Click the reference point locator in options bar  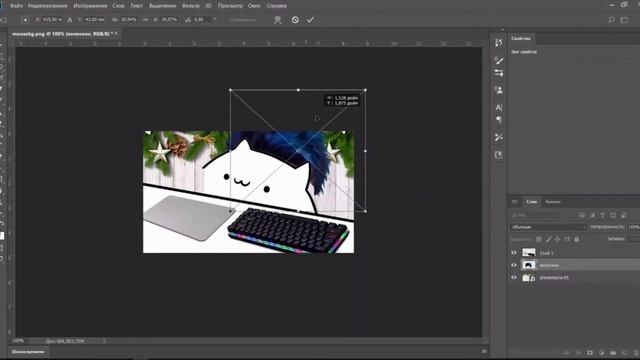[25, 20]
